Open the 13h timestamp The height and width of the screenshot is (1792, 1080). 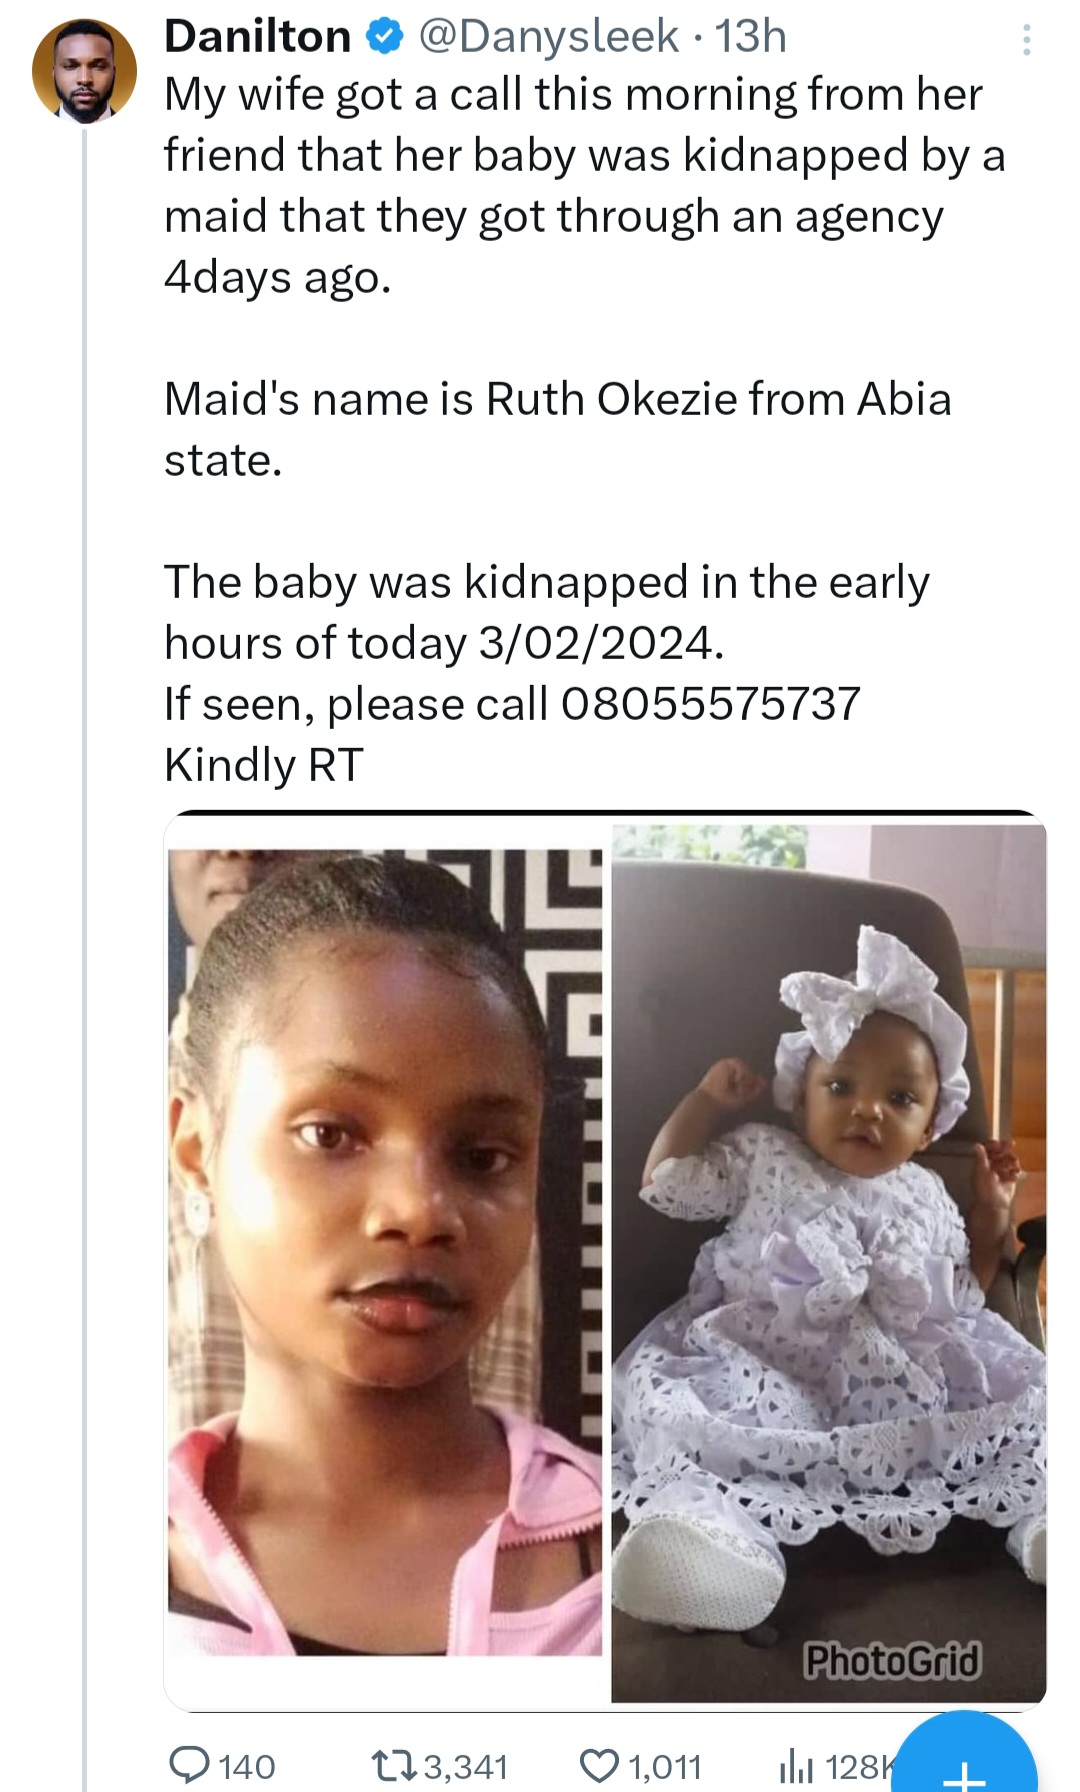750,37
